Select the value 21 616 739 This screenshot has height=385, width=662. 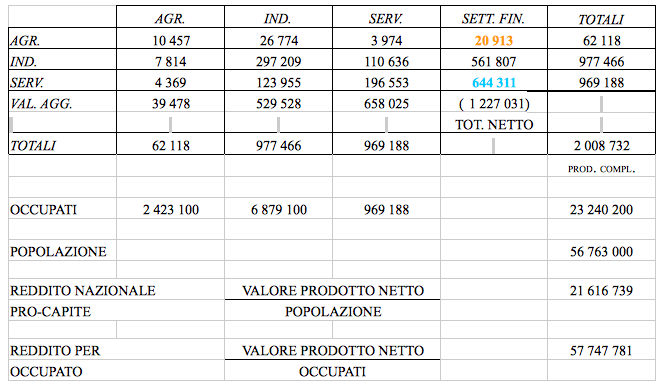[x=601, y=291]
